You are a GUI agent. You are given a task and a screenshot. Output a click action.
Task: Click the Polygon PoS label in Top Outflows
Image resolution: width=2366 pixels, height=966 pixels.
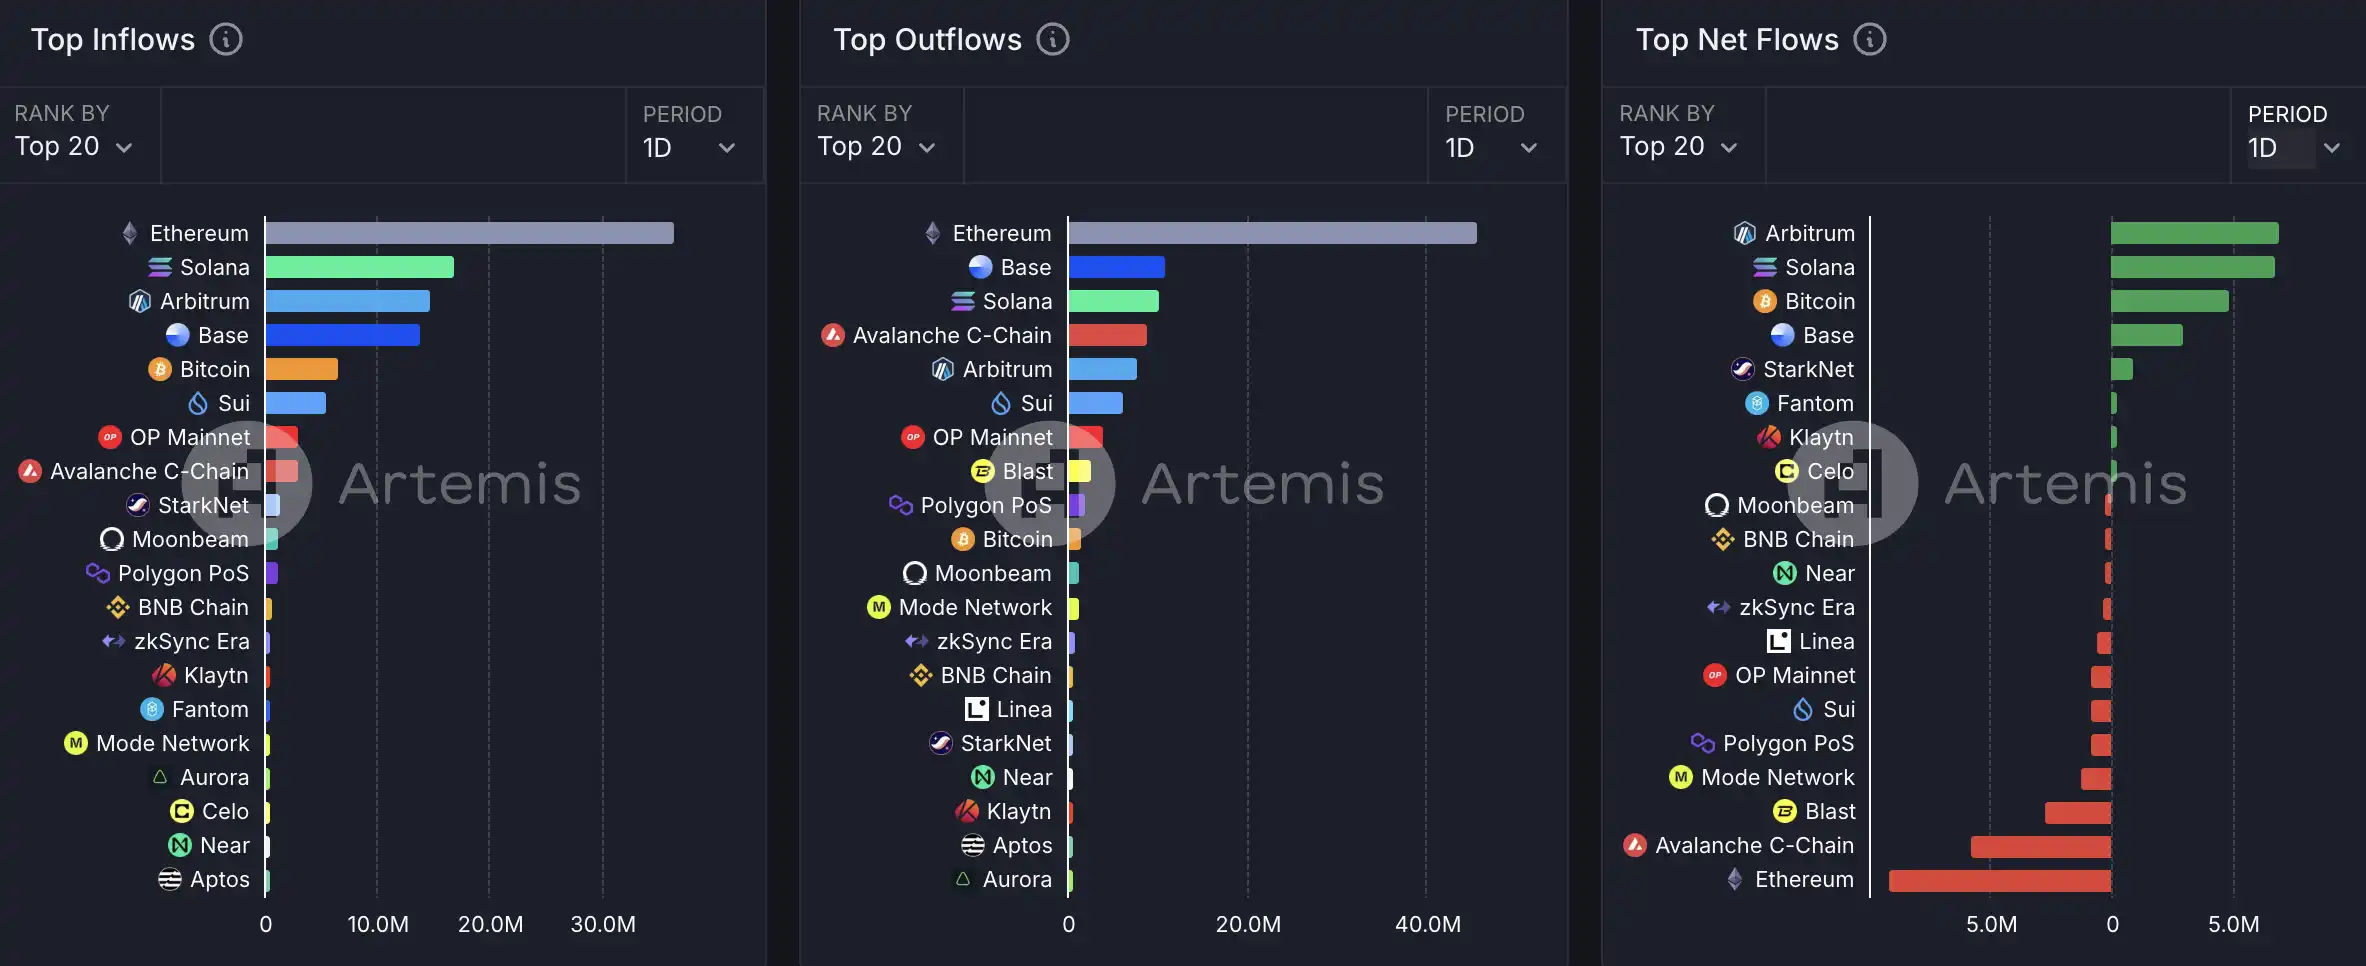[986, 506]
